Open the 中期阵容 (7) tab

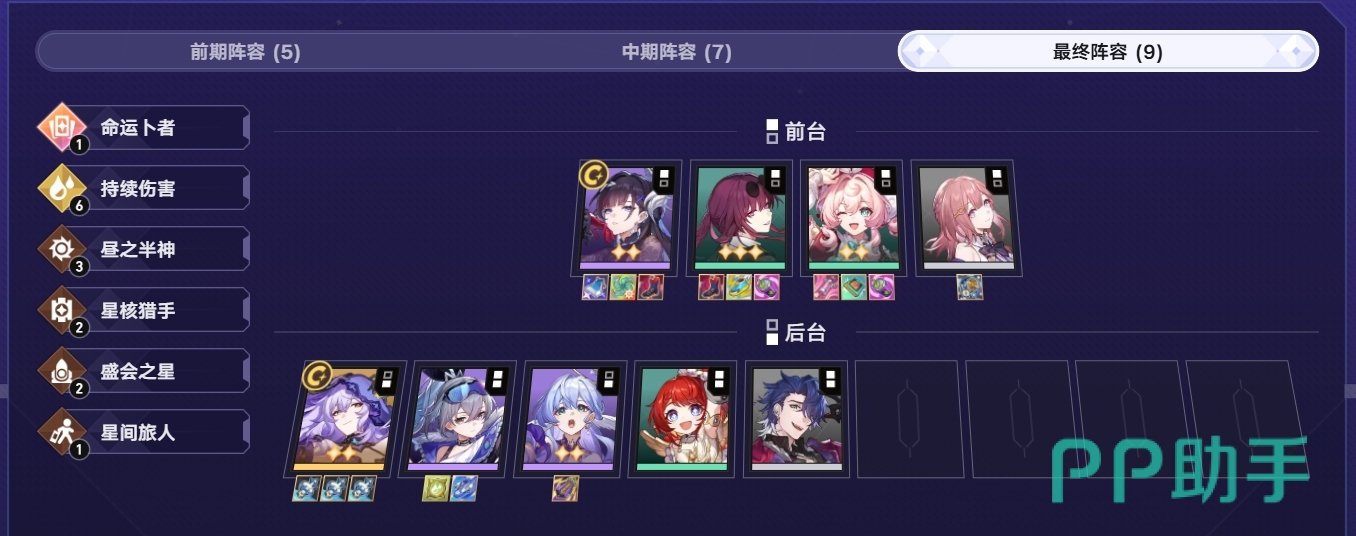(677, 52)
